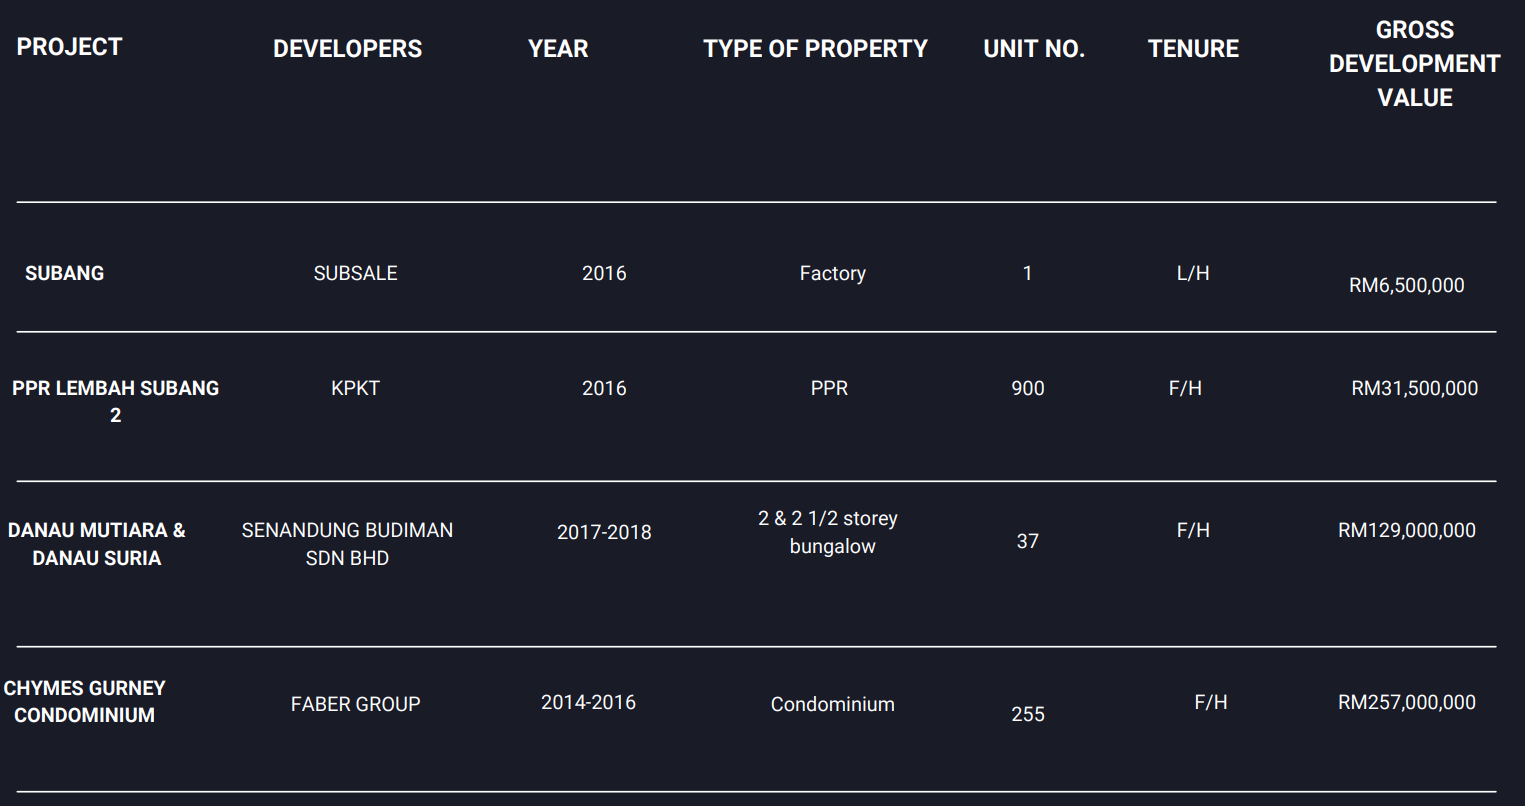
Task: Click the TENURE column header
Action: tap(1193, 49)
